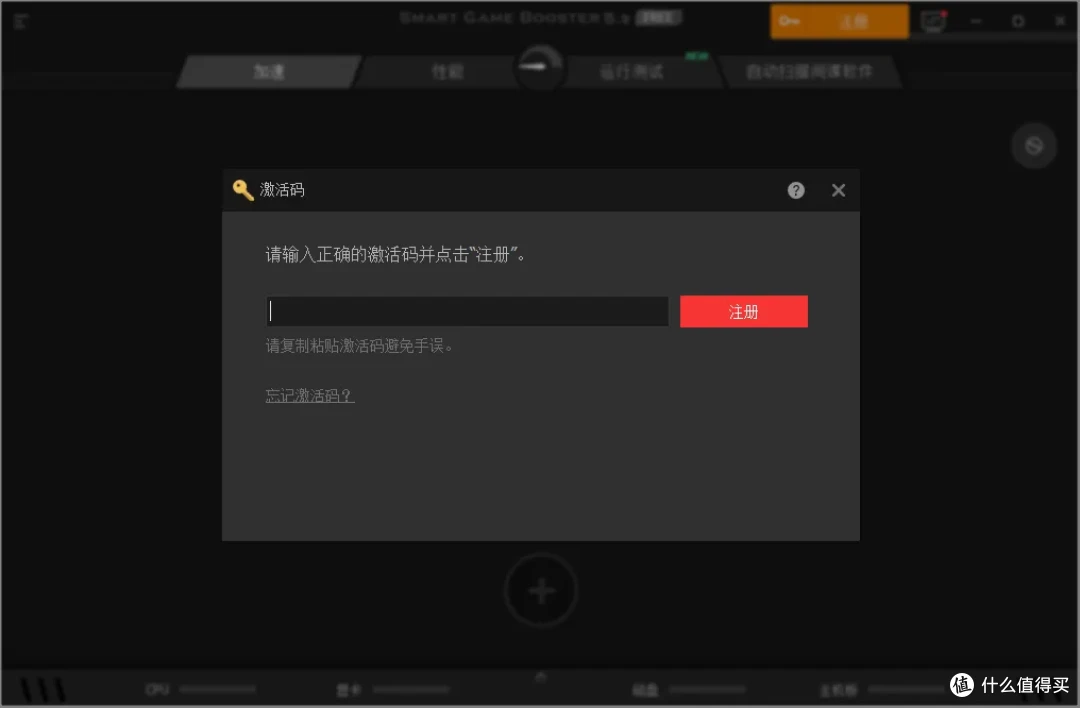The image size is (1080, 708).
Task: Switch to the 性能 tab
Action: 446,72
